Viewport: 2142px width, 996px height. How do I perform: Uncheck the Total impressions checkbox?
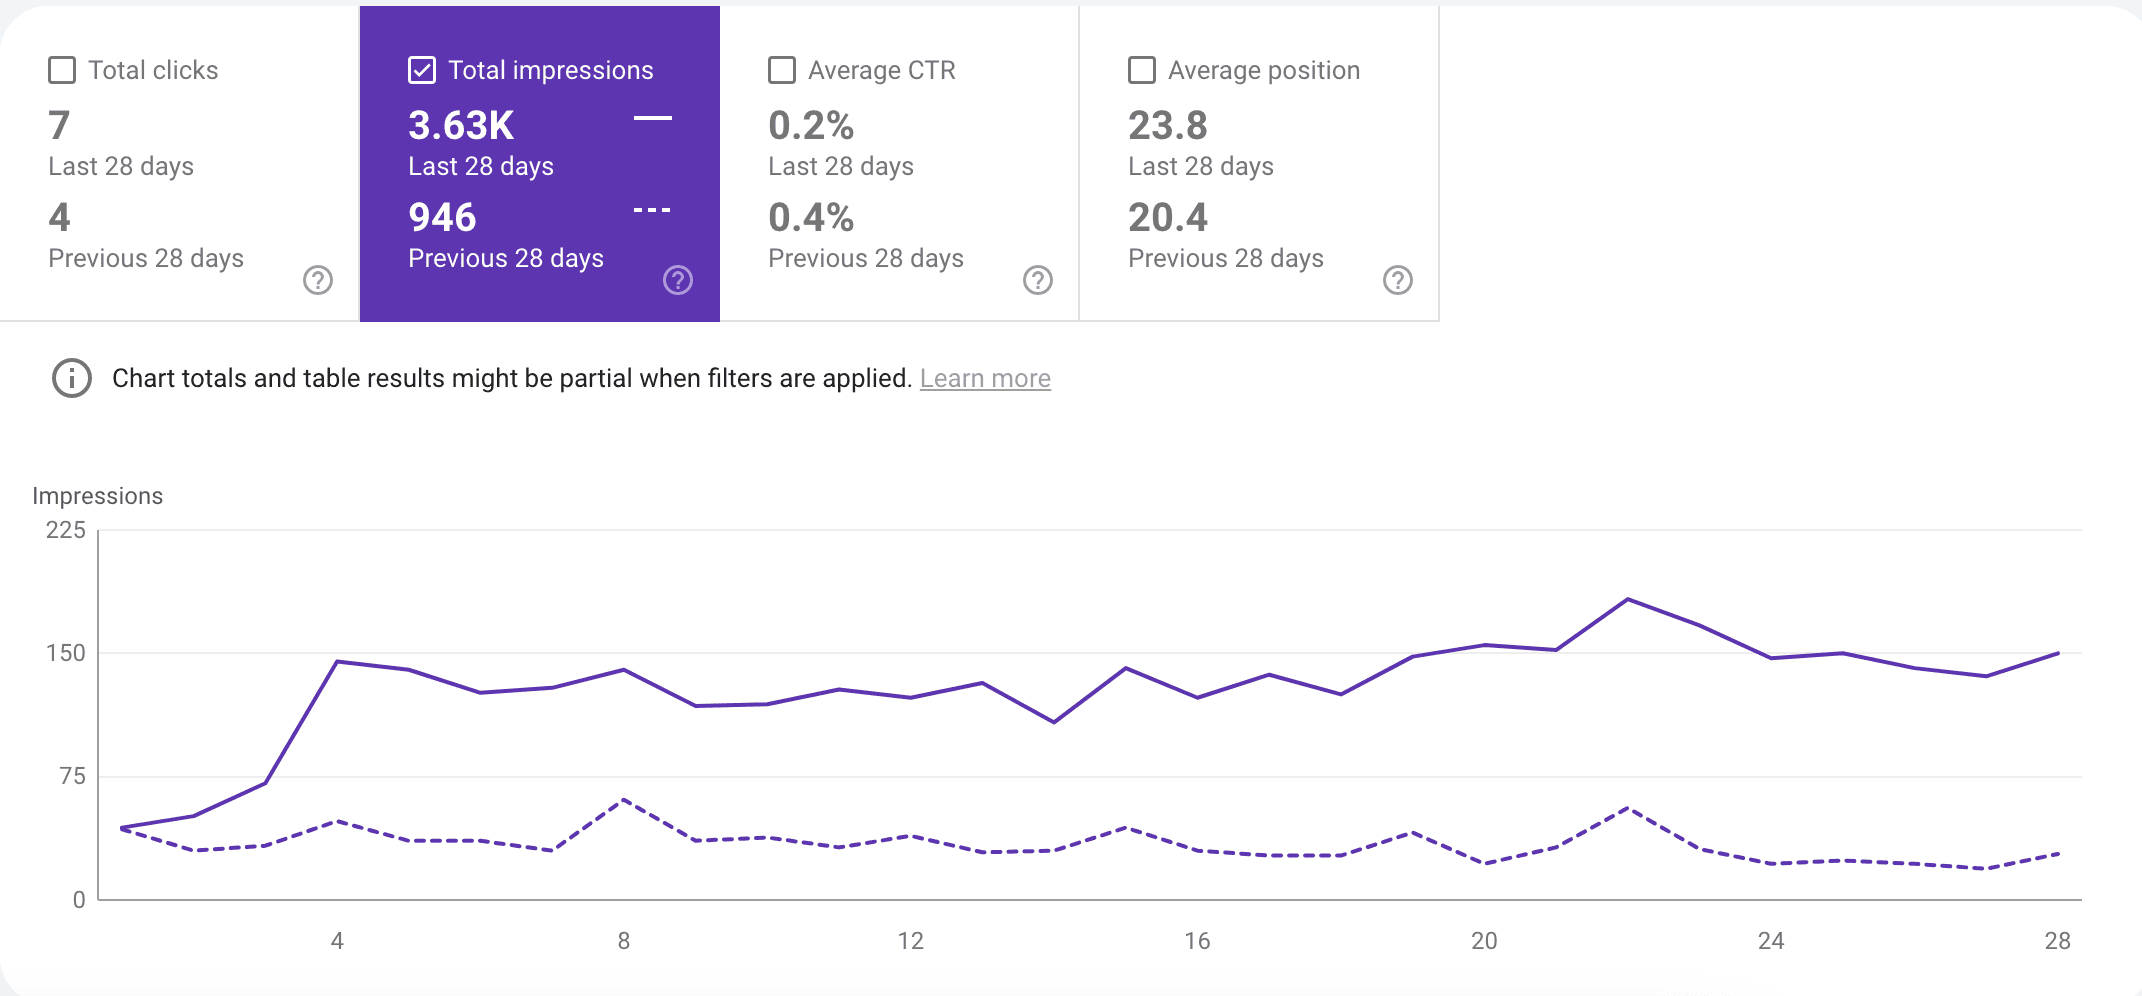pyautogui.click(x=422, y=70)
